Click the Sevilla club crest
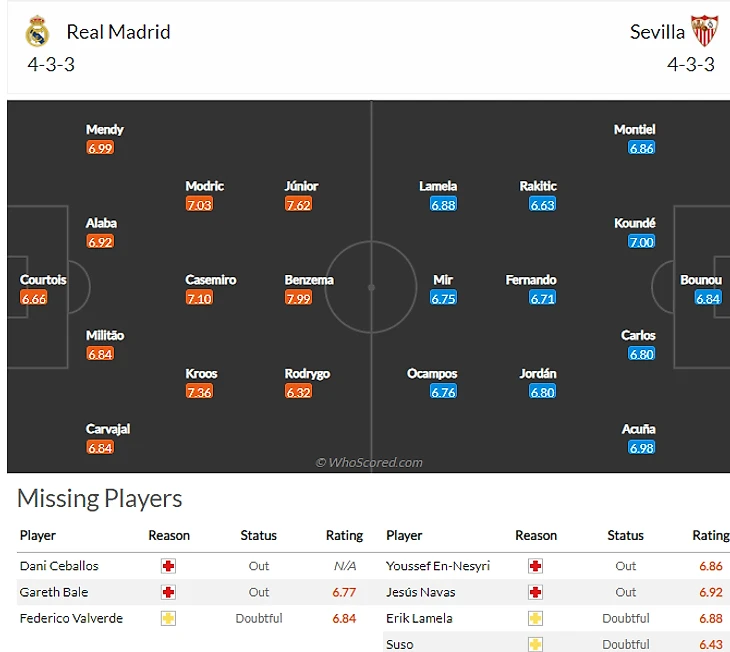Image resolution: width=730 pixels, height=652 pixels. tap(705, 32)
